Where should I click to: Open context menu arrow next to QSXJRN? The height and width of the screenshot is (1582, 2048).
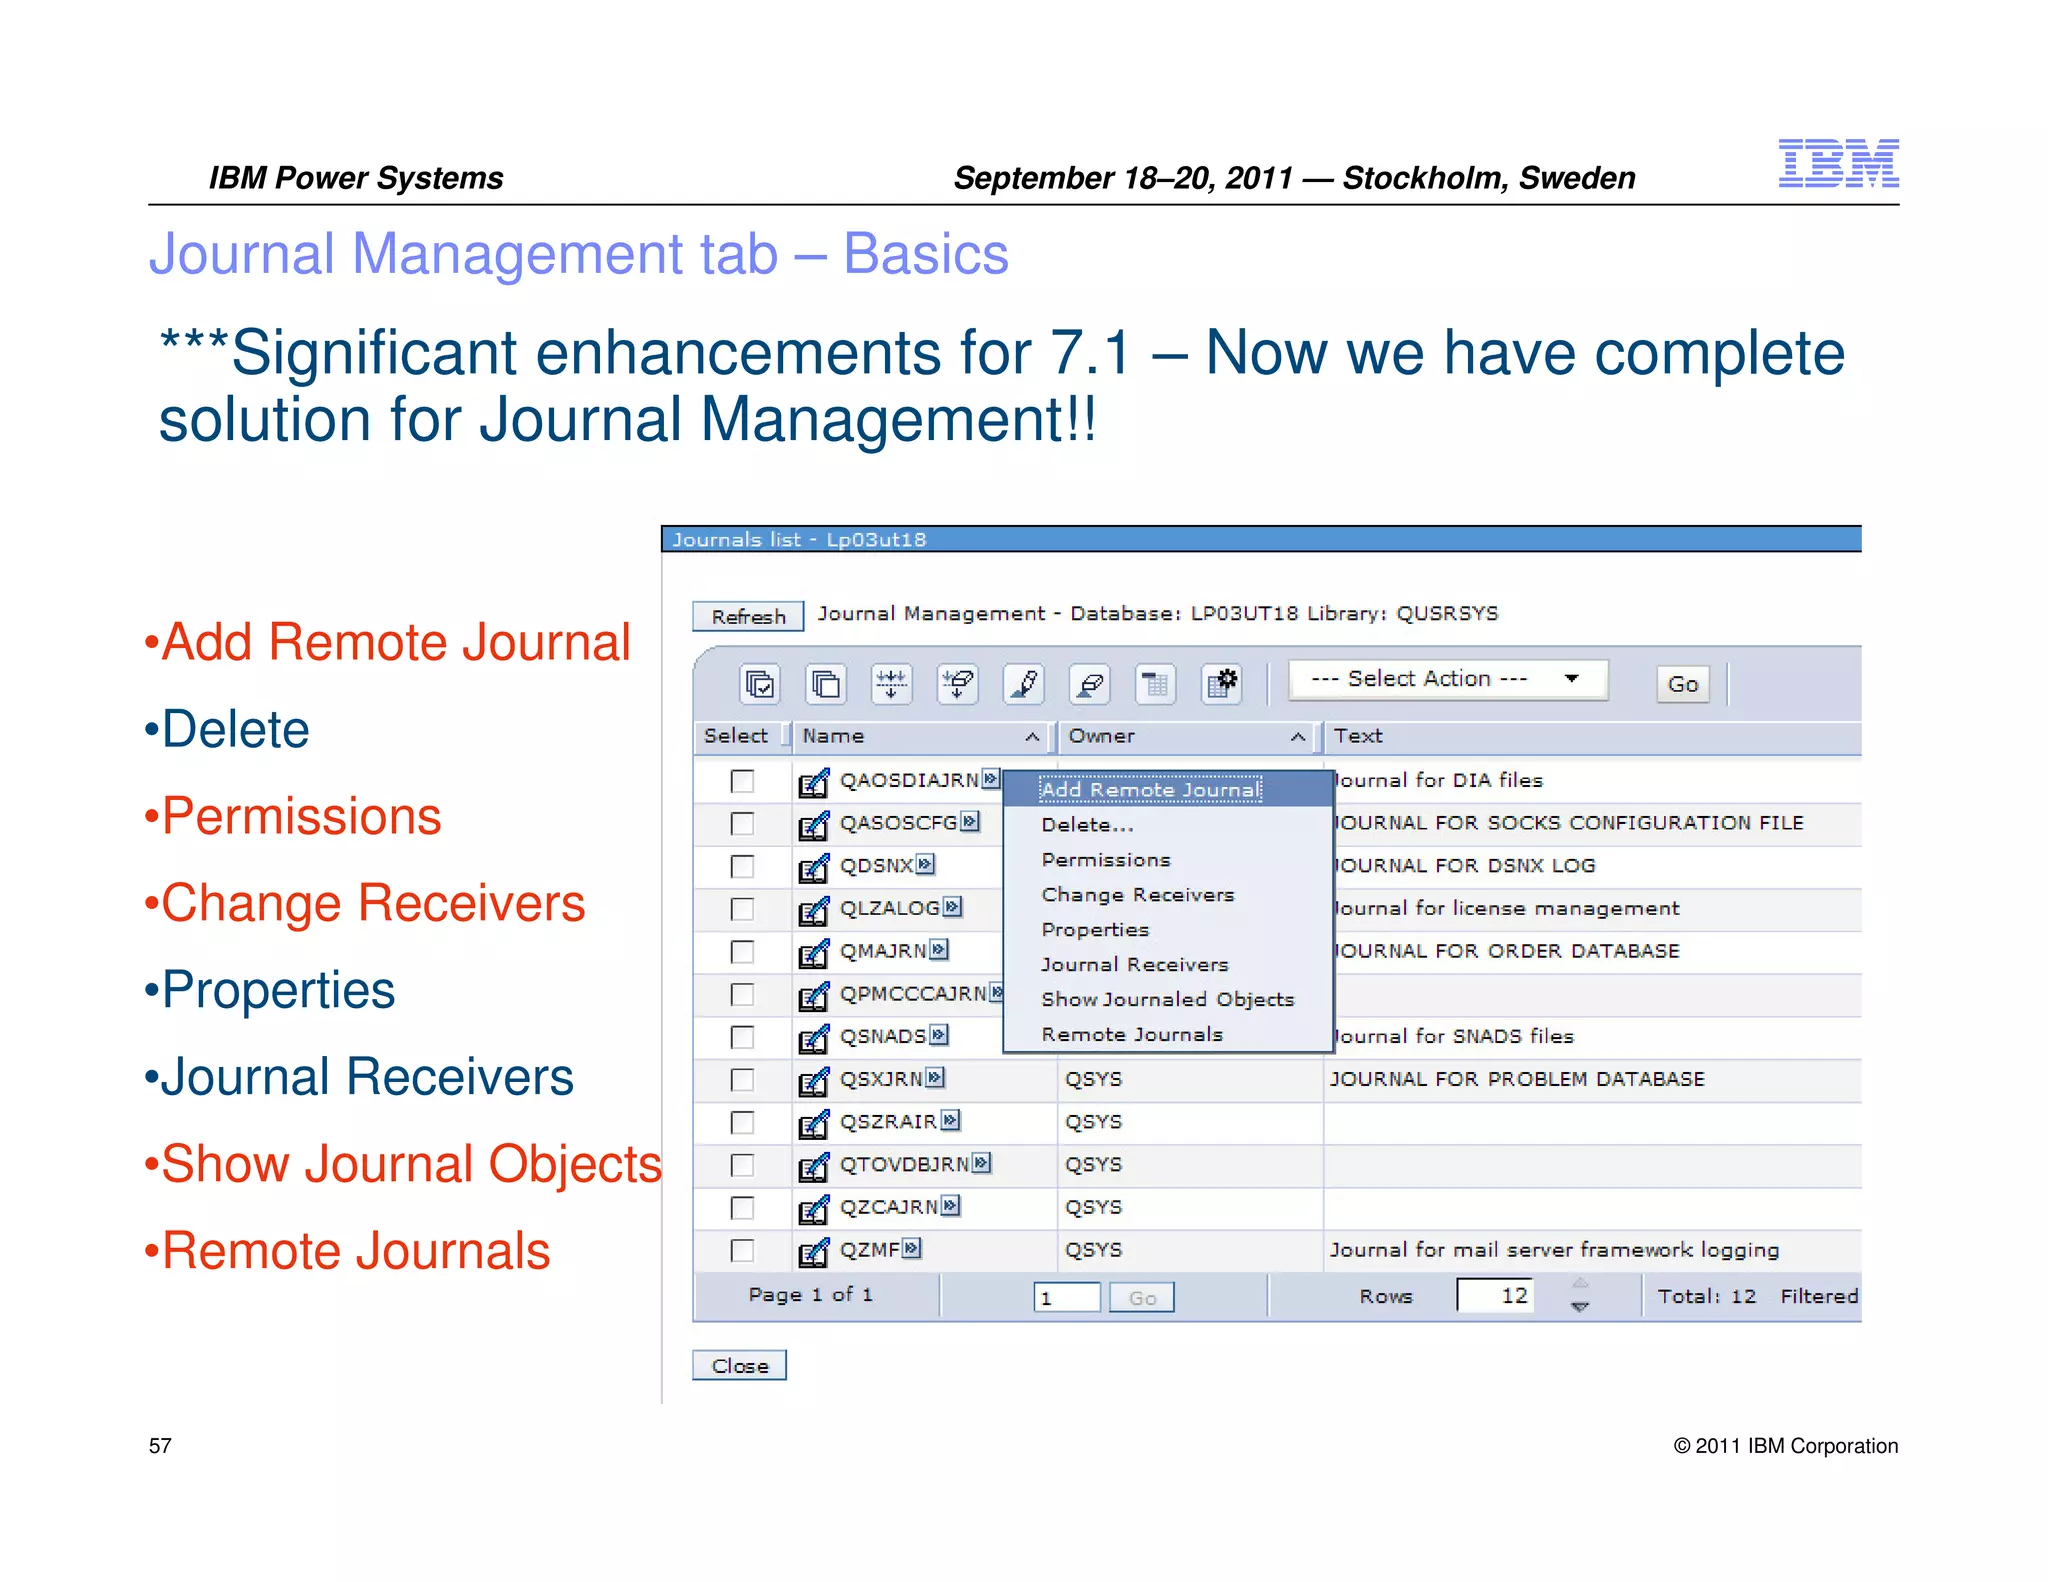[x=935, y=1078]
